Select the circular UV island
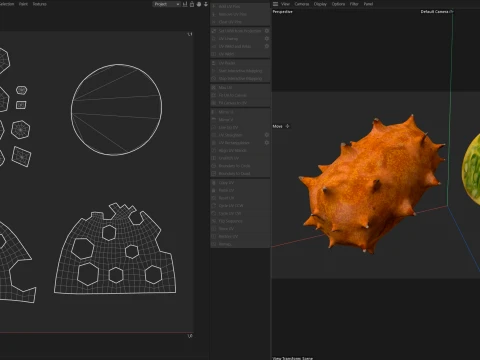 coord(116,110)
